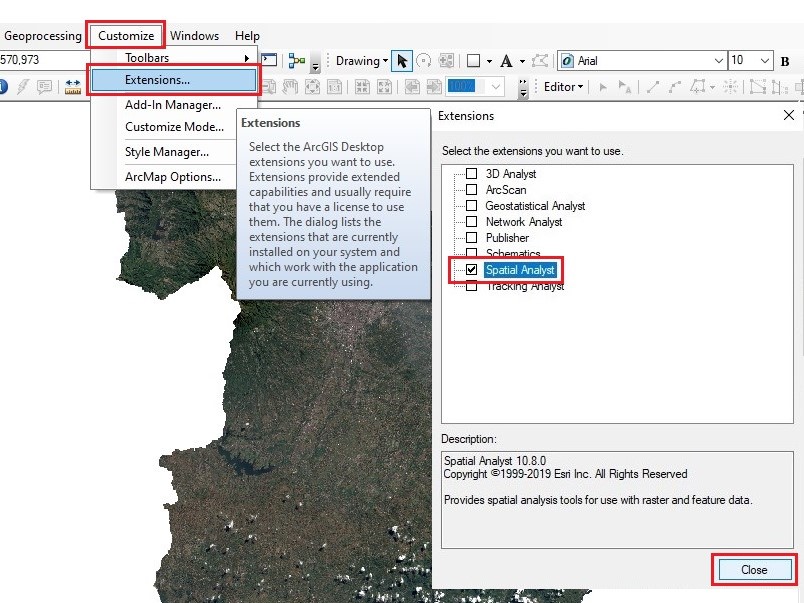Click the Edit Vertices drawing icon
Image resolution: width=804 pixels, height=603 pixels.
(x=540, y=61)
